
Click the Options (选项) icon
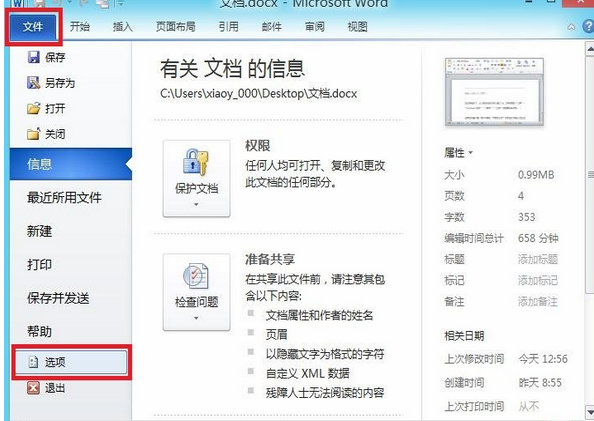pyautogui.click(x=33, y=362)
